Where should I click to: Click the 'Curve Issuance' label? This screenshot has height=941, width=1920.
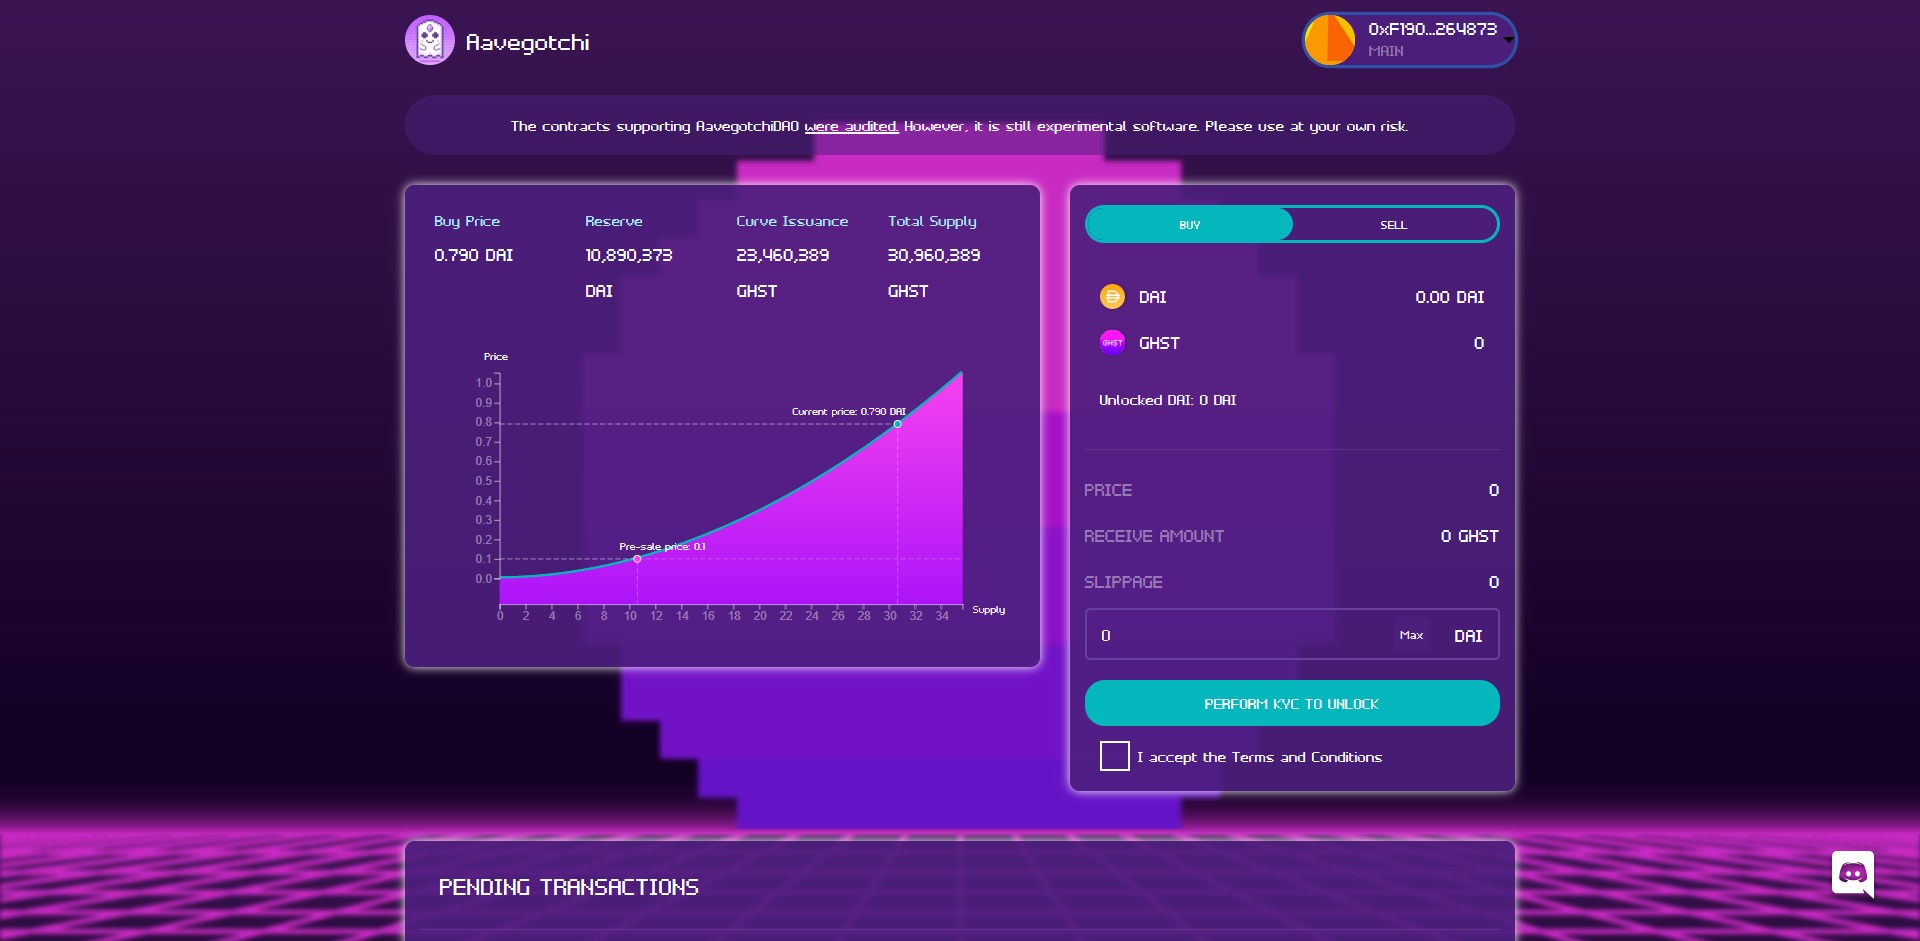(792, 221)
